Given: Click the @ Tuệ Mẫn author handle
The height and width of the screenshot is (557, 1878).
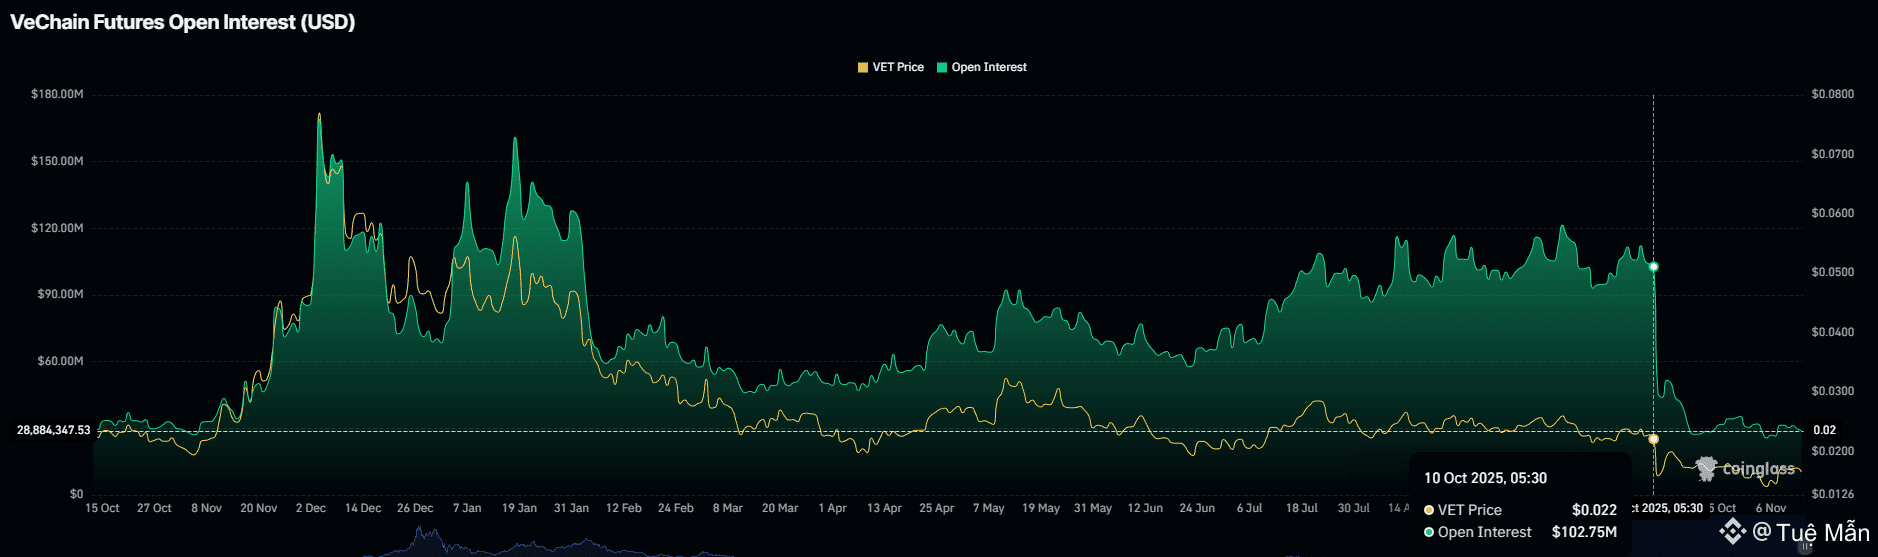Looking at the screenshot, I should click(1811, 532).
